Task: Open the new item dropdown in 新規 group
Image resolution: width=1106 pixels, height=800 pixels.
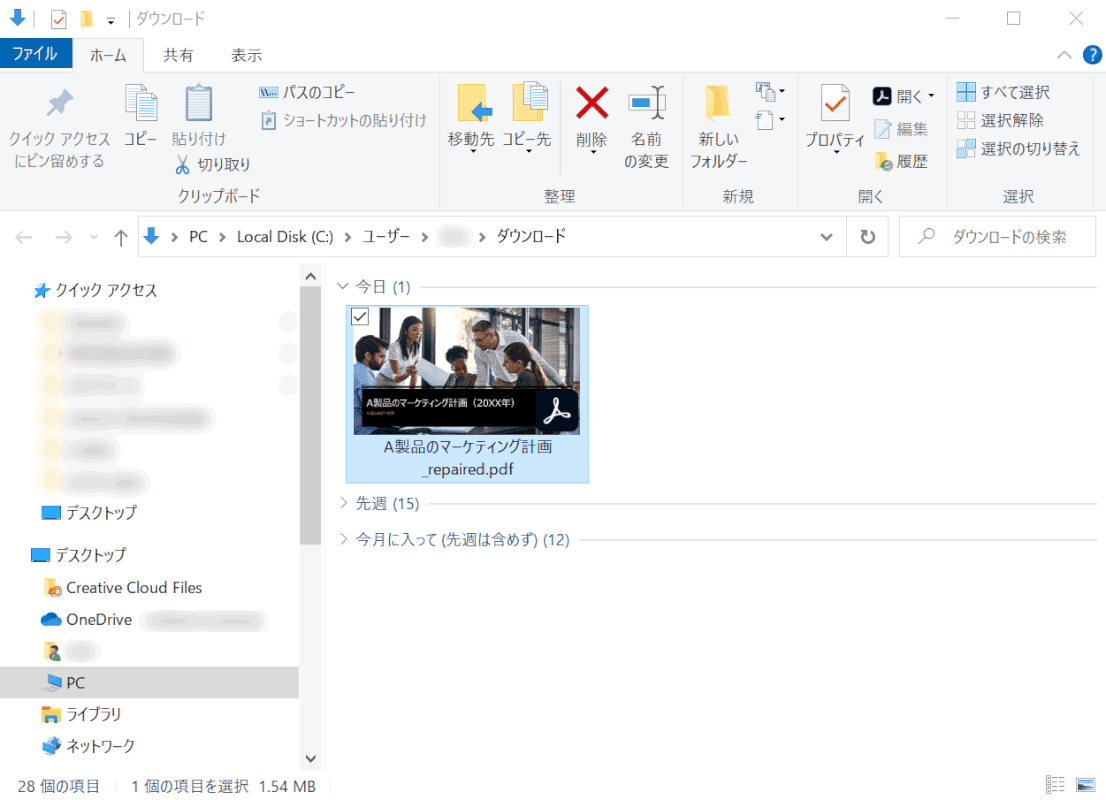Action: [x=770, y=92]
